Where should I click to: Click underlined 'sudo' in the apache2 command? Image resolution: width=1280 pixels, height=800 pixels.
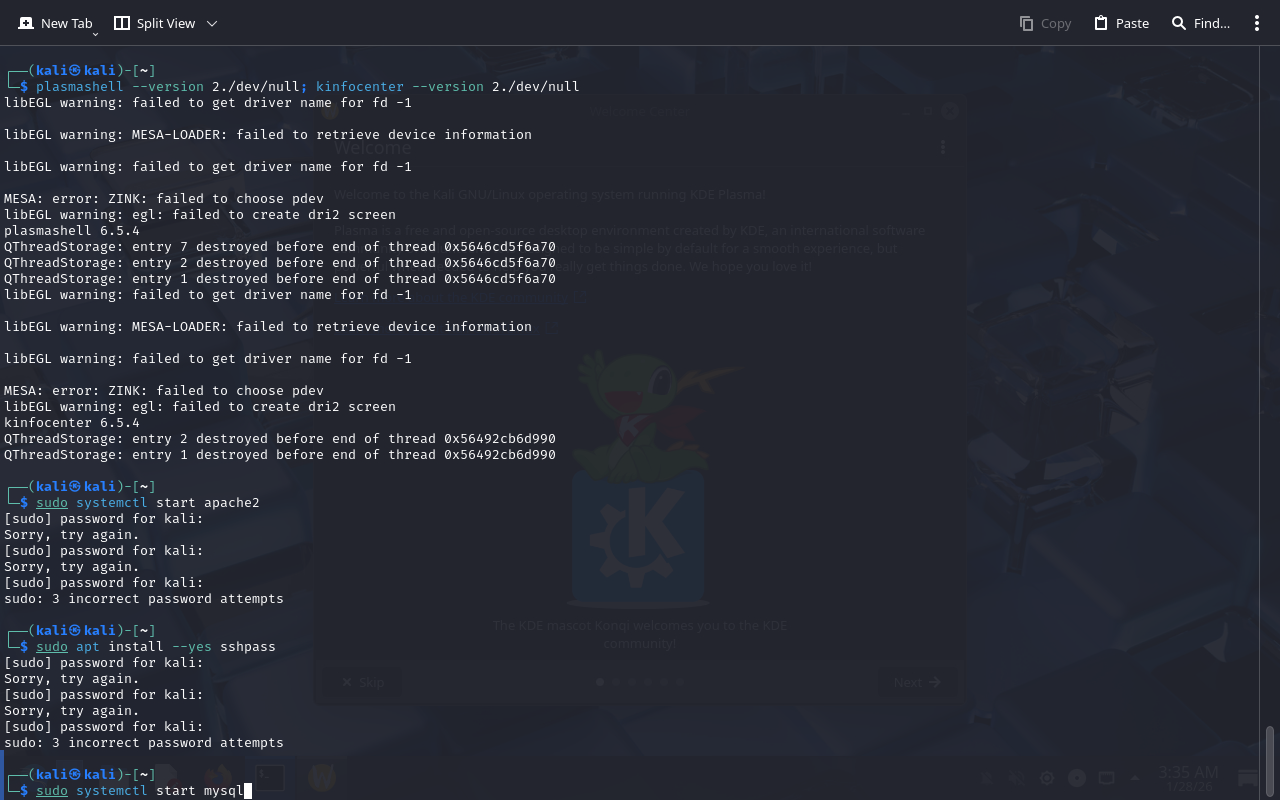(52, 503)
